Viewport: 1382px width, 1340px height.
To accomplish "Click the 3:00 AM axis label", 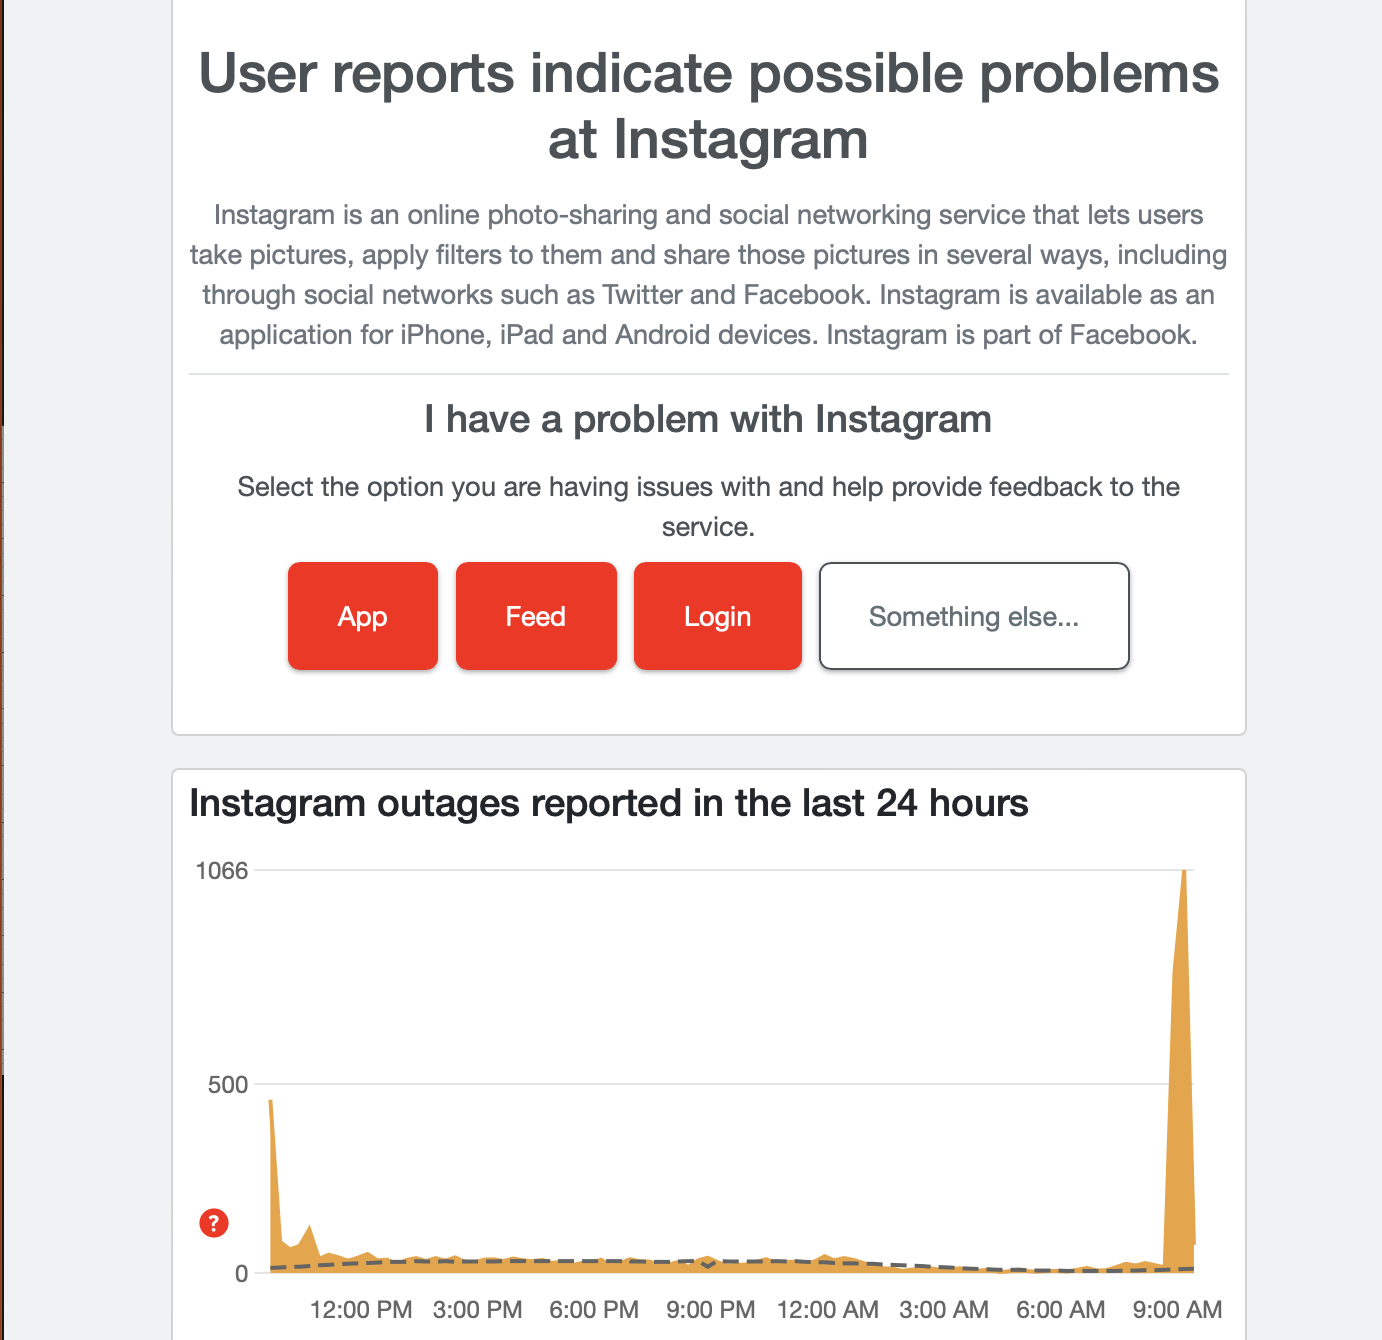I will (943, 1309).
